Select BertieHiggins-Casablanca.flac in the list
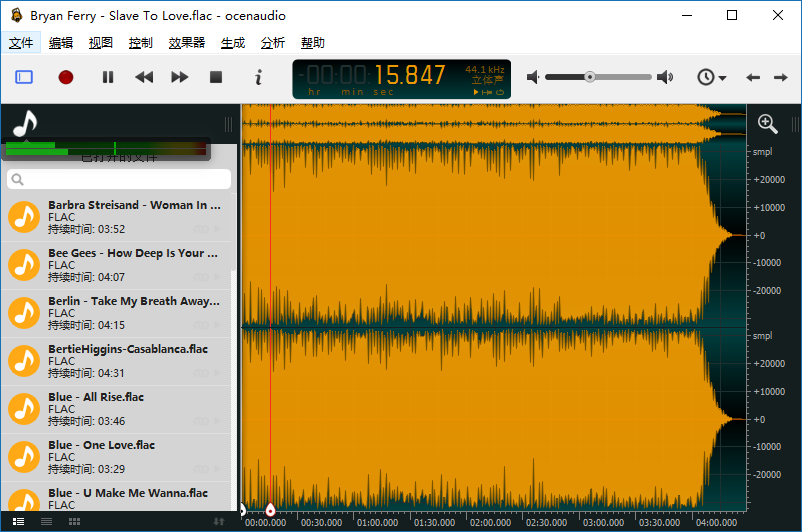 click(117, 361)
